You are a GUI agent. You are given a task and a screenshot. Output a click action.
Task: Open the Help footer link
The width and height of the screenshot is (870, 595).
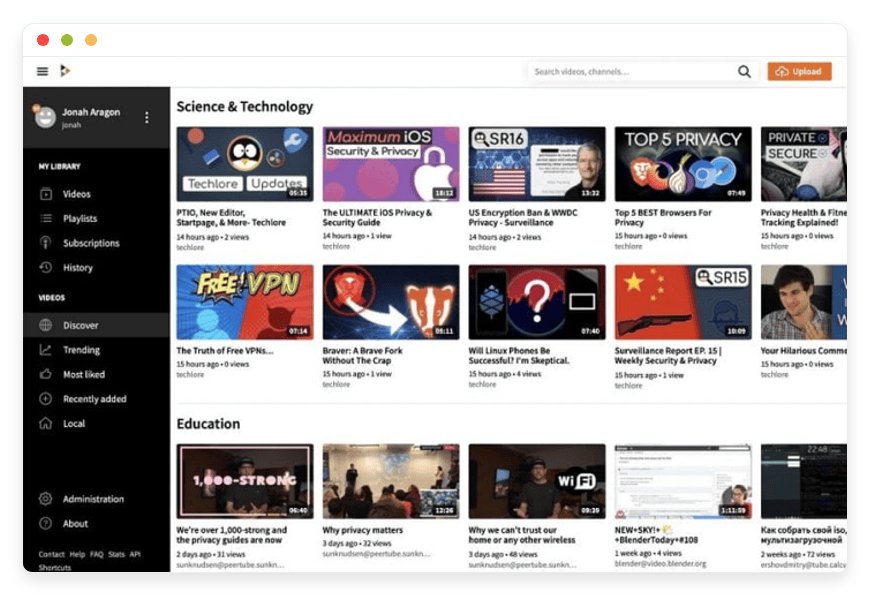(77, 554)
